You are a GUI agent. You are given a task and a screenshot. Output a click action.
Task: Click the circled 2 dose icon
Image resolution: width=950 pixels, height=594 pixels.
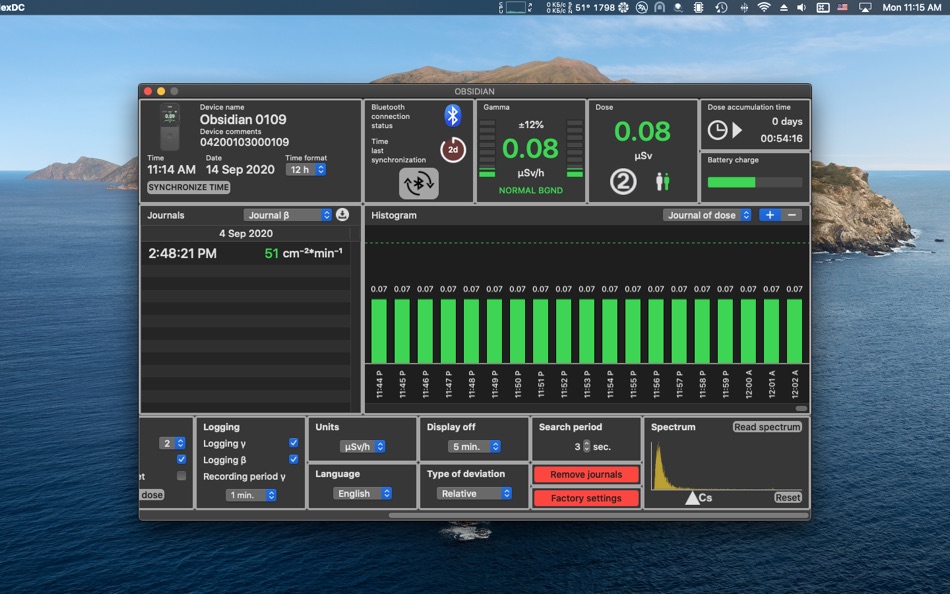(623, 181)
